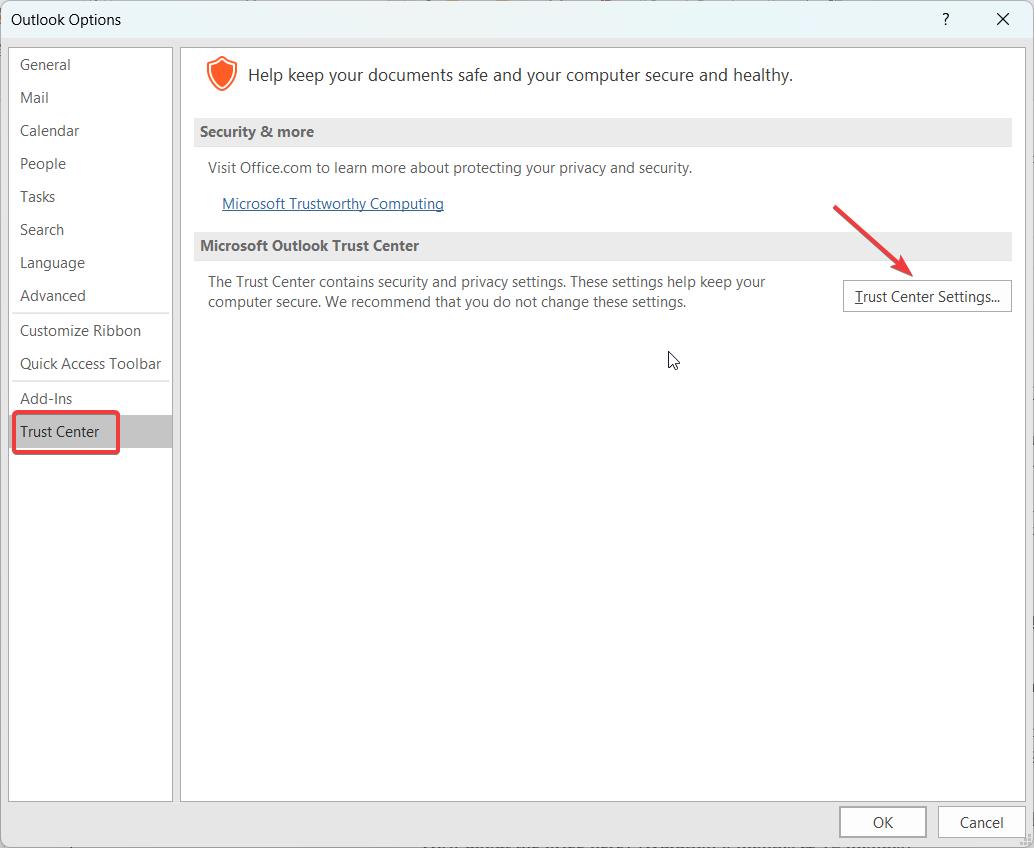1034x848 pixels.
Task: Open the Add-Ins category
Action: coord(46,397)
